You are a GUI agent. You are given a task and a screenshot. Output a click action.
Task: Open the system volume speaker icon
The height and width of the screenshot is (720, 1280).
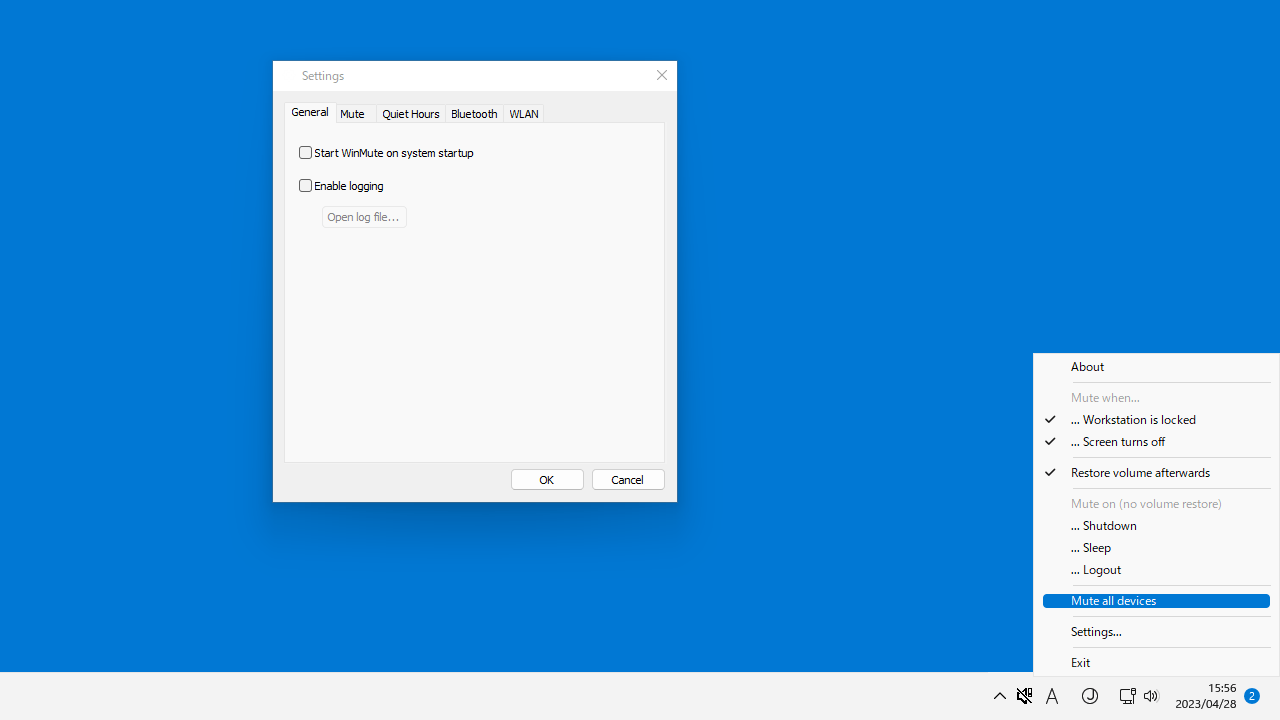[x=1151, y=696]
